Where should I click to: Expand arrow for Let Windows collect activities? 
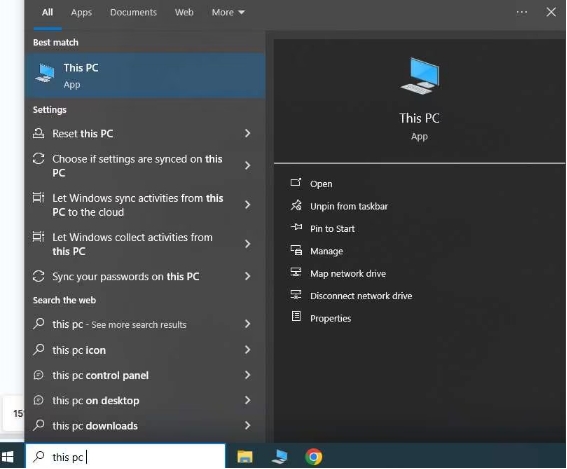[247, 244]
